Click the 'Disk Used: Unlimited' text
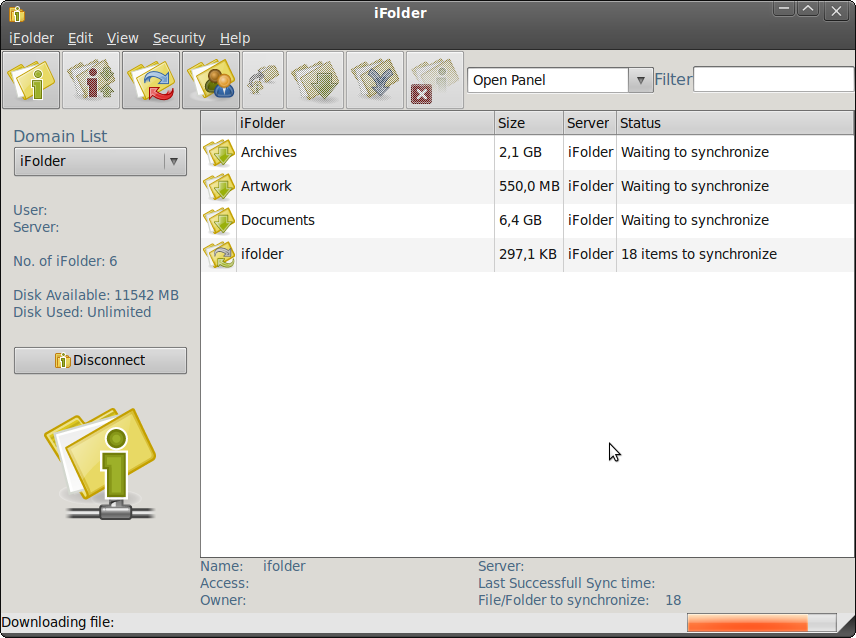This screenshot has height=638, width=856. click(82, 312)
